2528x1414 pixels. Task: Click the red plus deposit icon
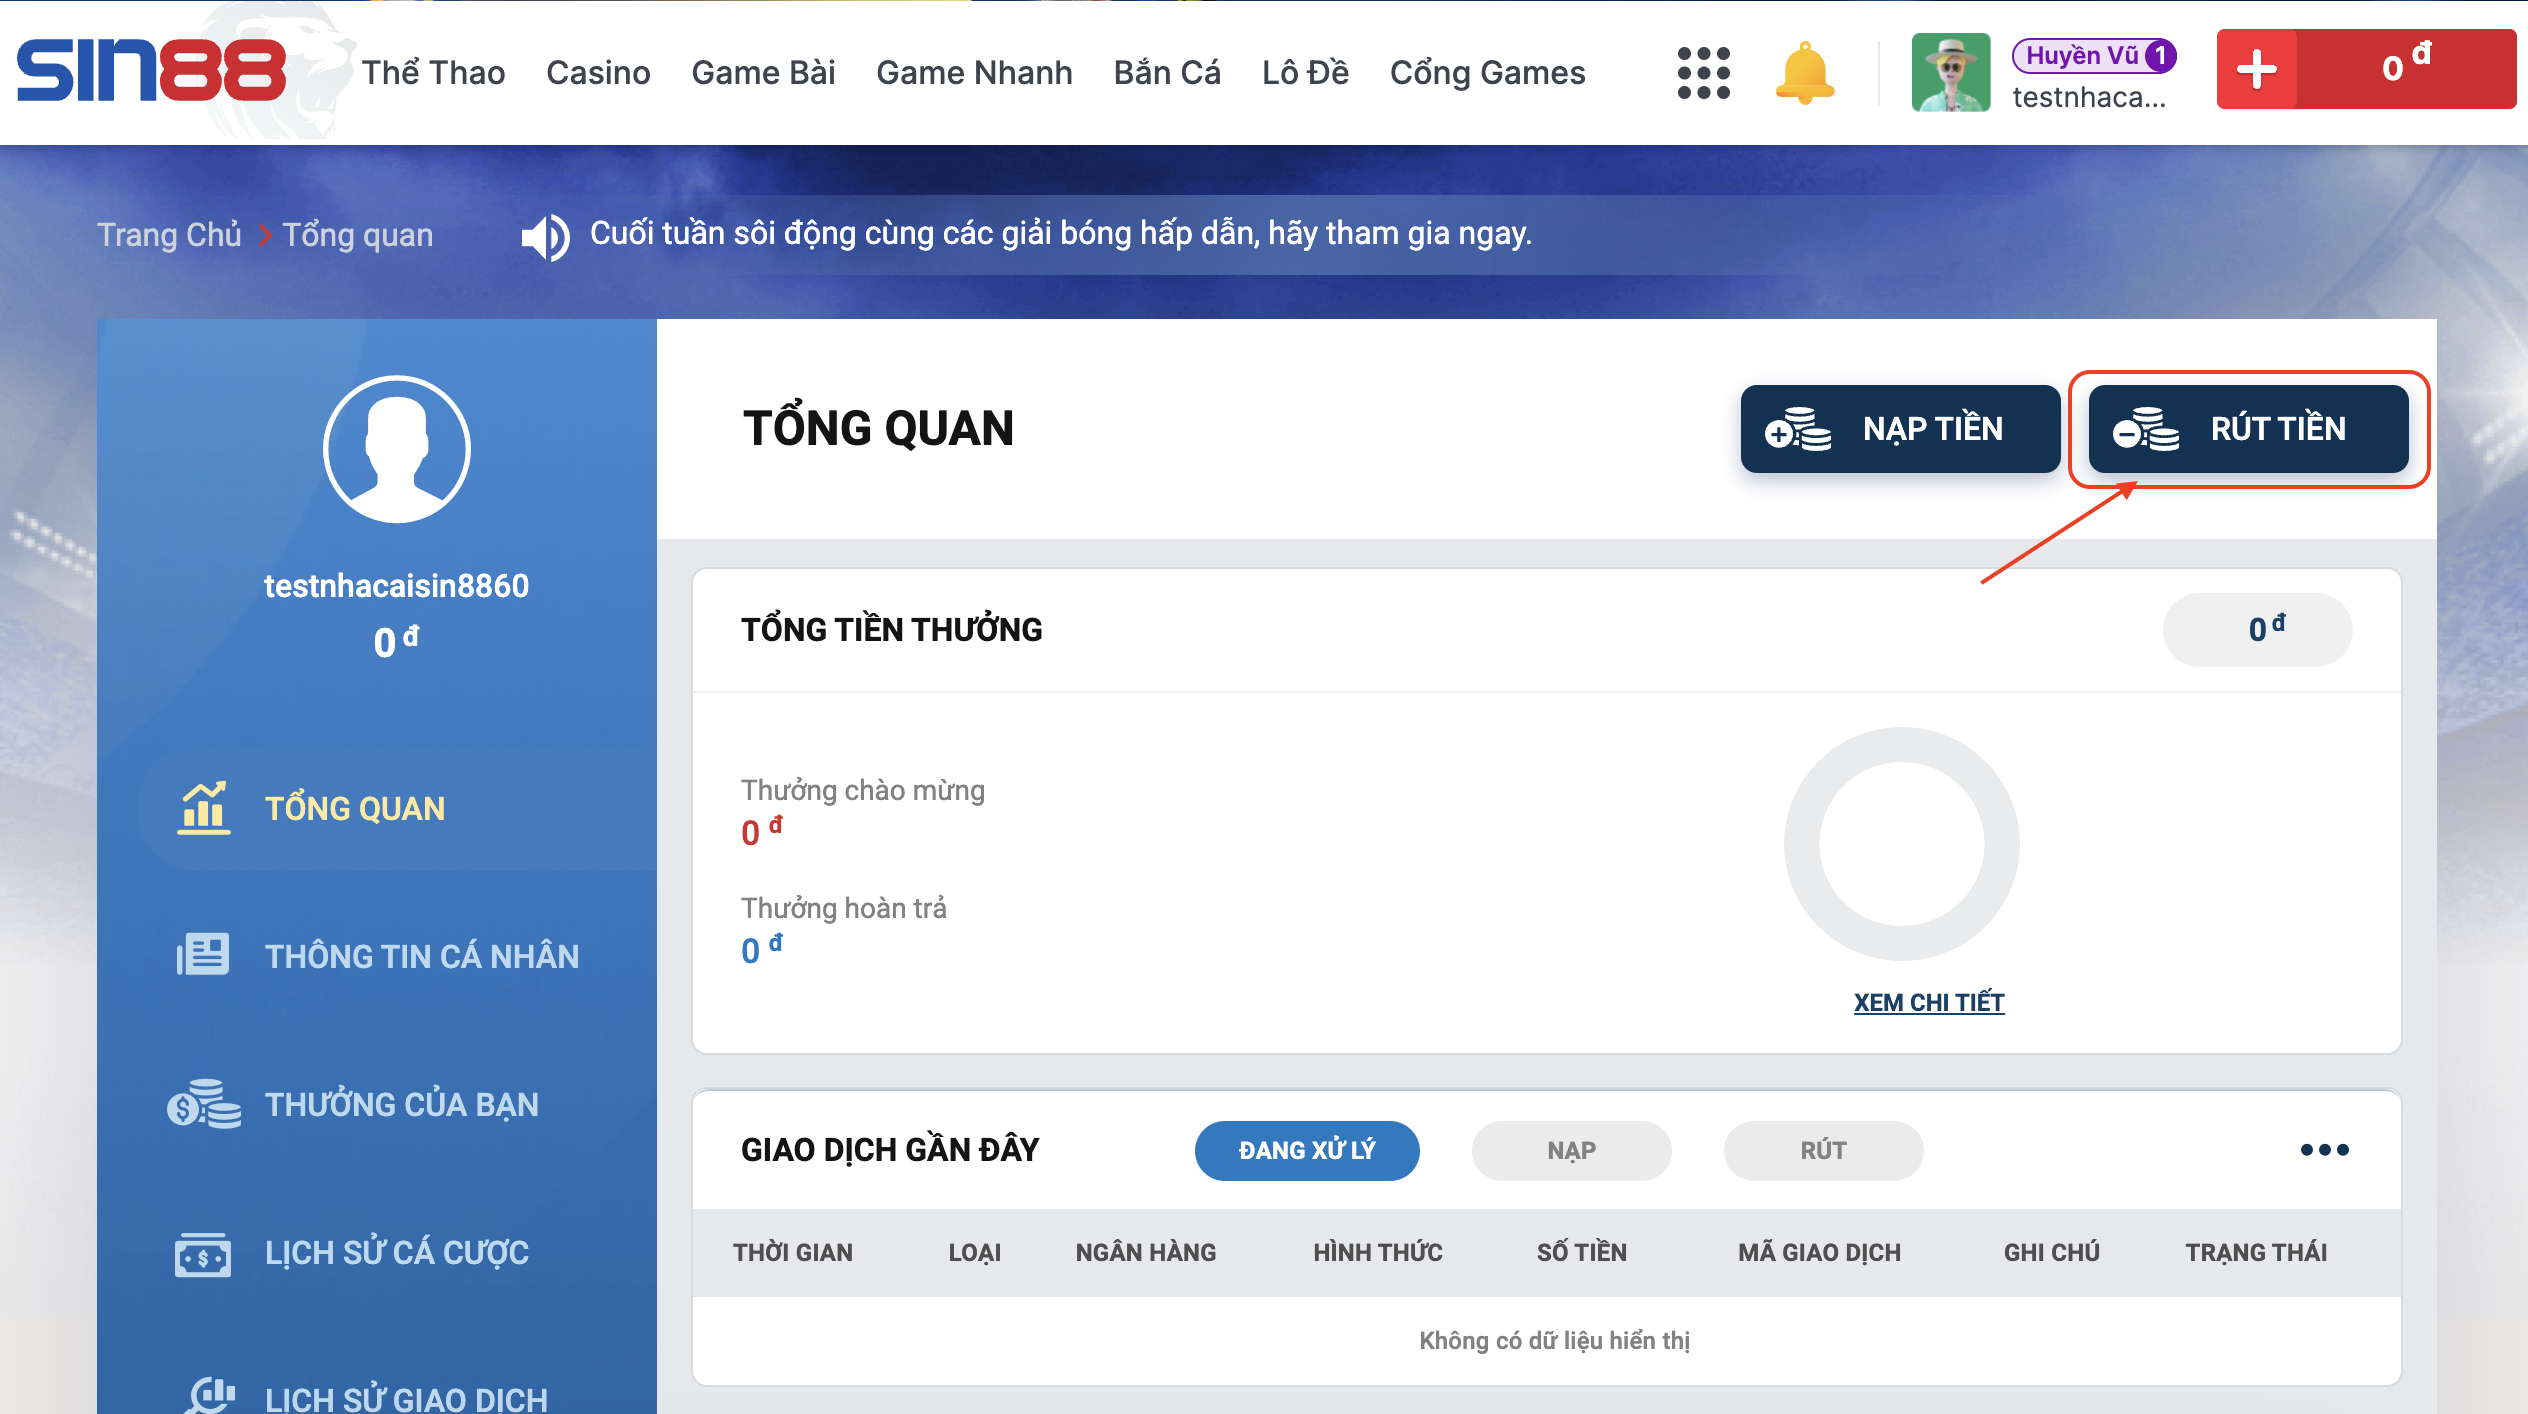[x=2256, y=69]
